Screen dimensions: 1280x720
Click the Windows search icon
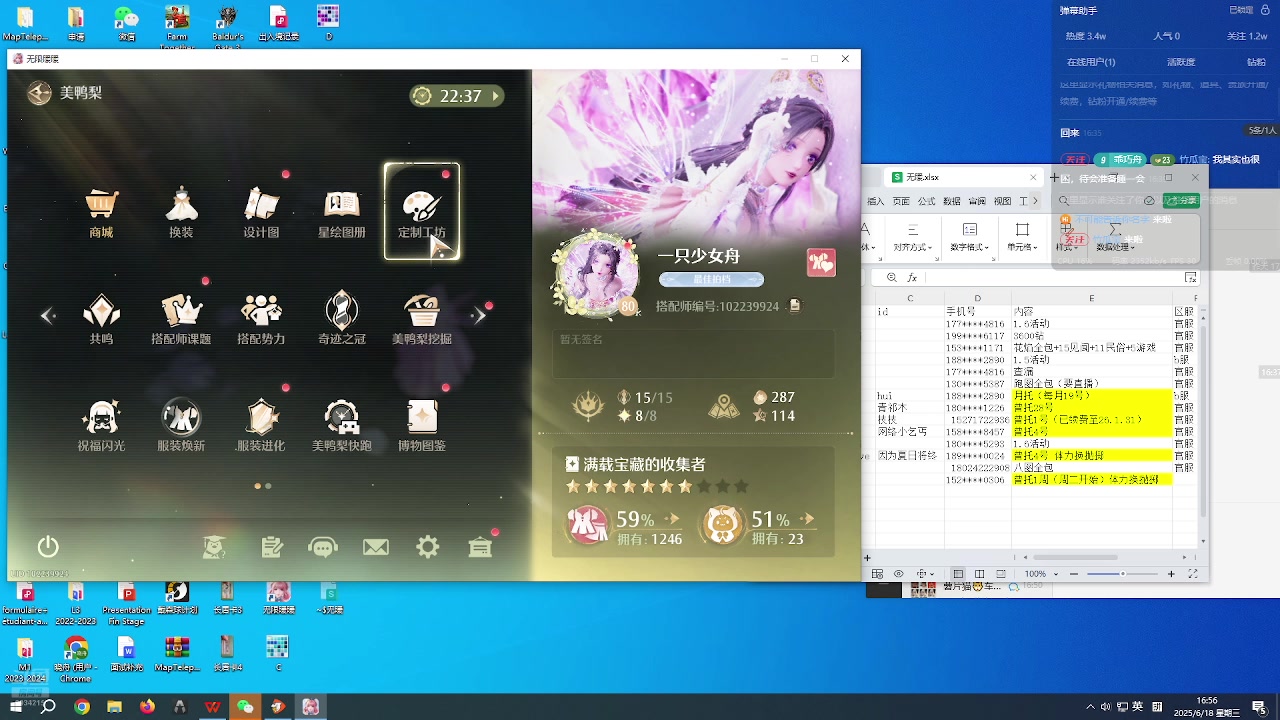coord(48,707)
